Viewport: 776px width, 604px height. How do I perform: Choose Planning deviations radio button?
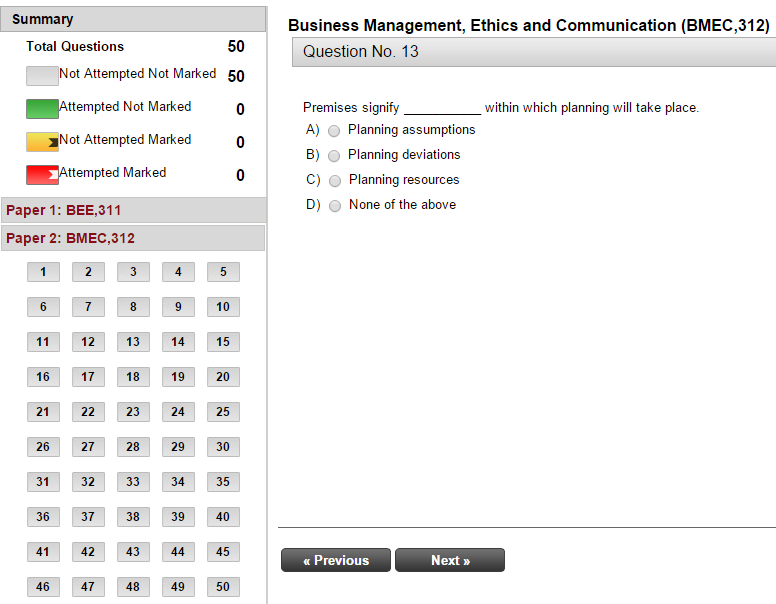[334, 155]
